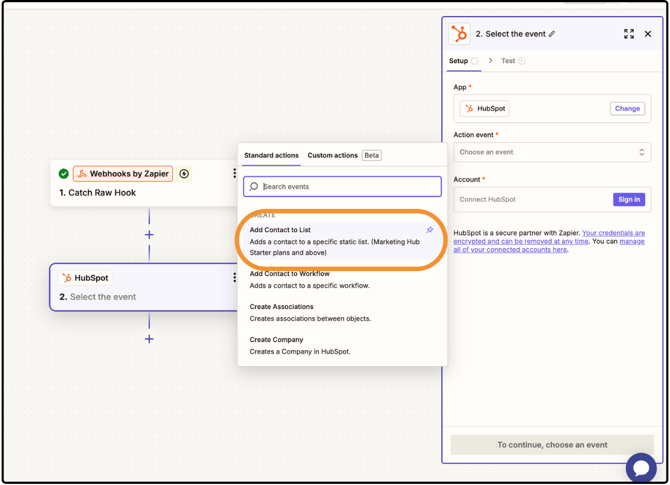670x485 pixels.
Task: Click the green check status icon
Action: [x=64, y=173]
